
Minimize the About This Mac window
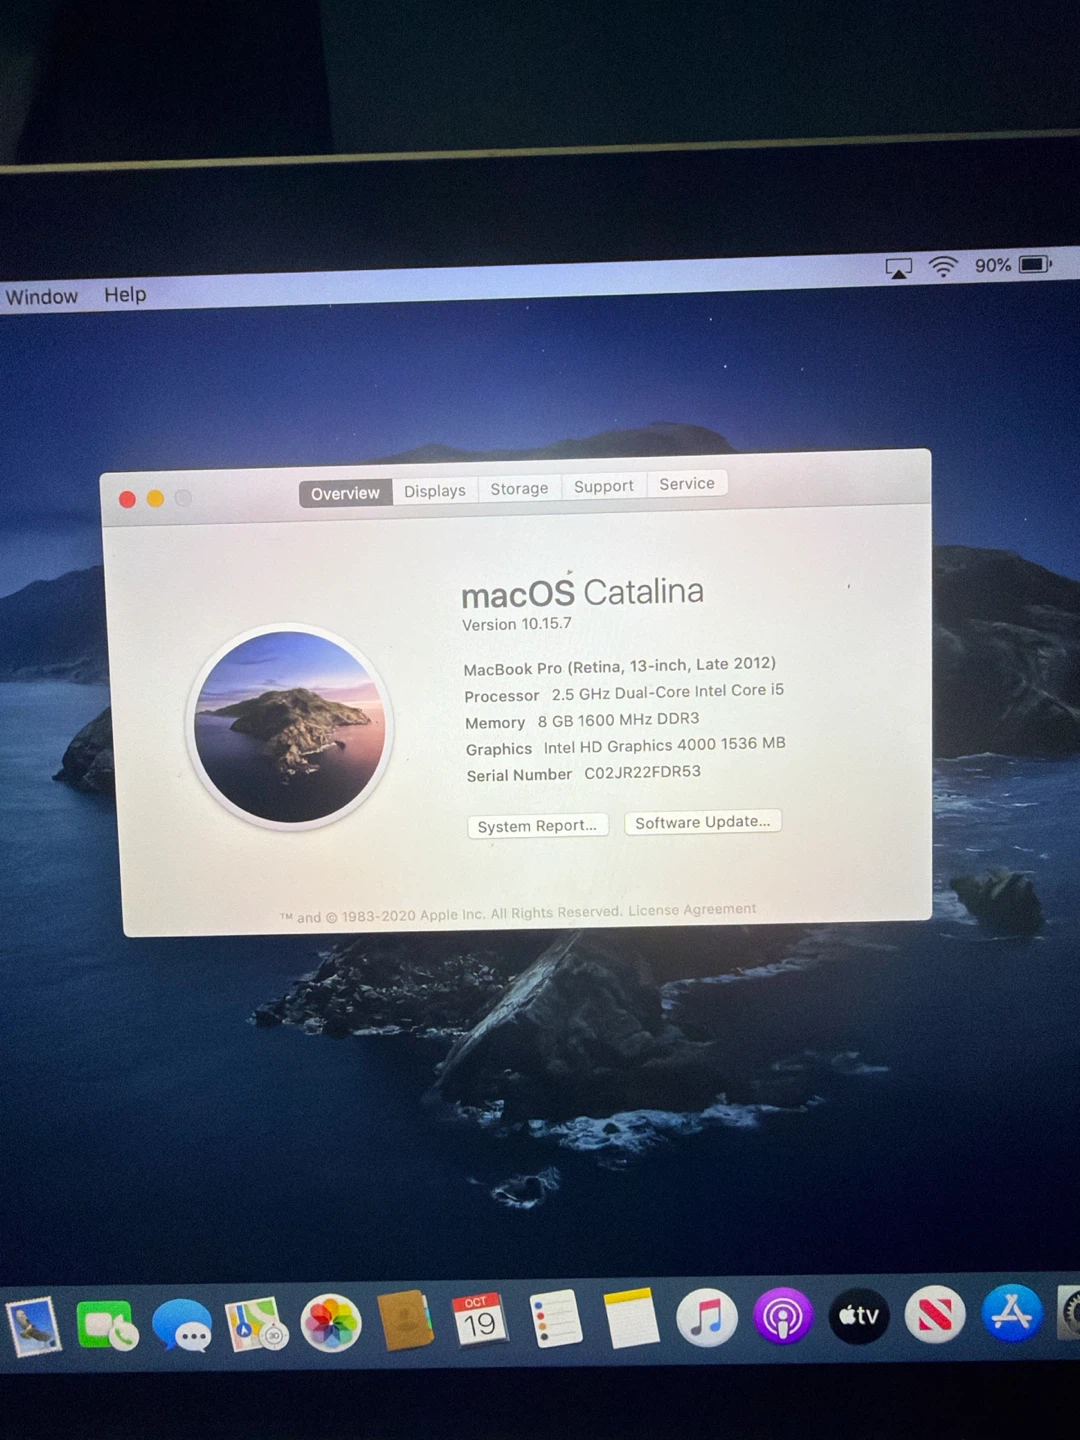155,498
